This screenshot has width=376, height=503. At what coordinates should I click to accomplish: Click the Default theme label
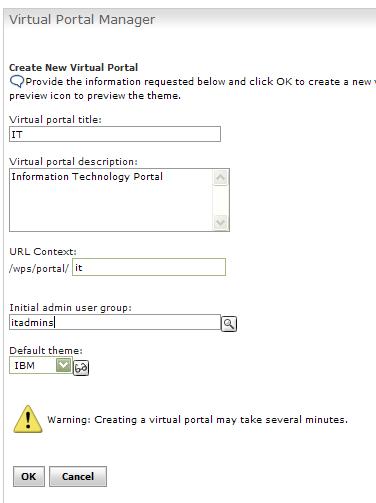46,351
